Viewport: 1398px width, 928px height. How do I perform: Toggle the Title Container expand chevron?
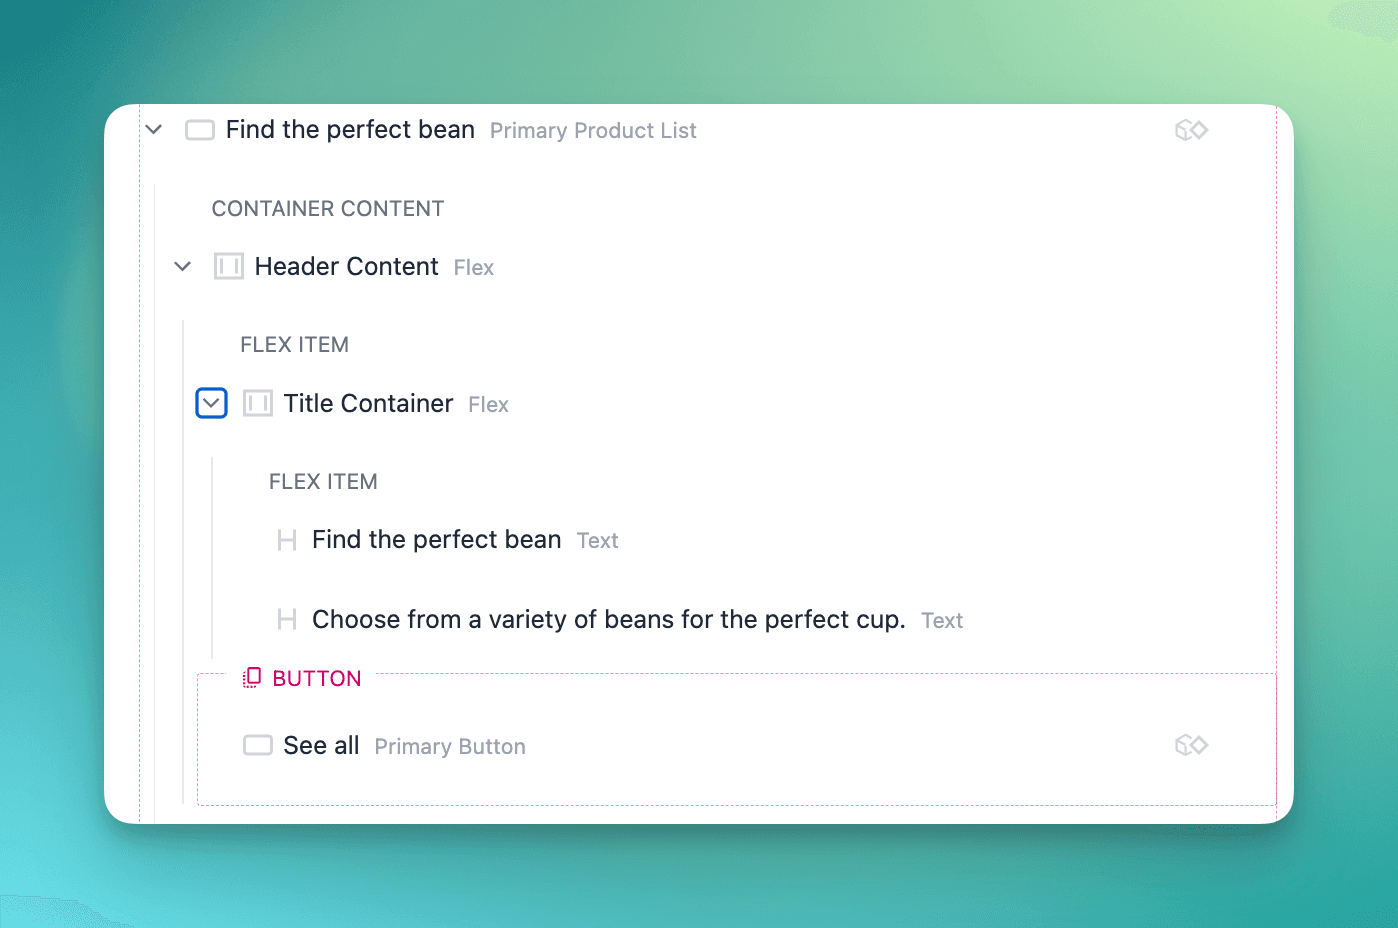pyautogui.click(x=212, y=404)
